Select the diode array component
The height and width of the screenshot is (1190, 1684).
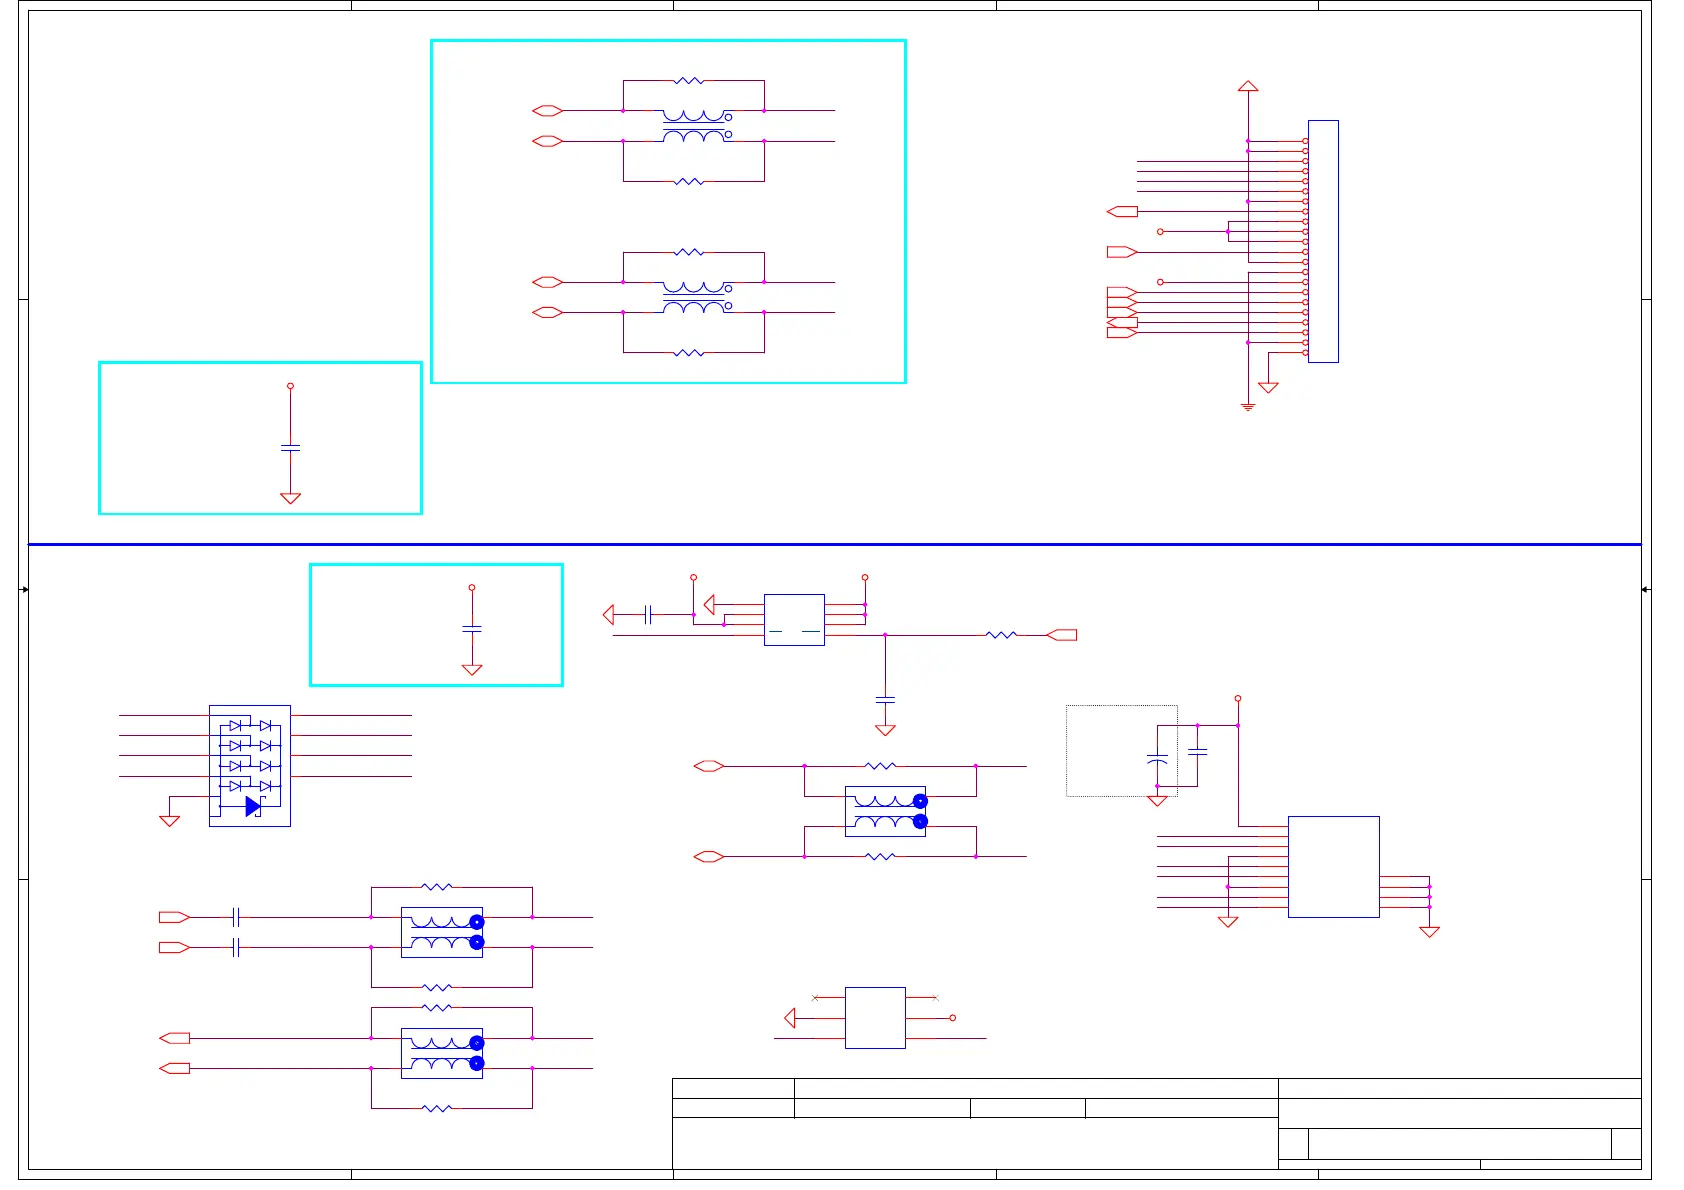coord(250,766)
